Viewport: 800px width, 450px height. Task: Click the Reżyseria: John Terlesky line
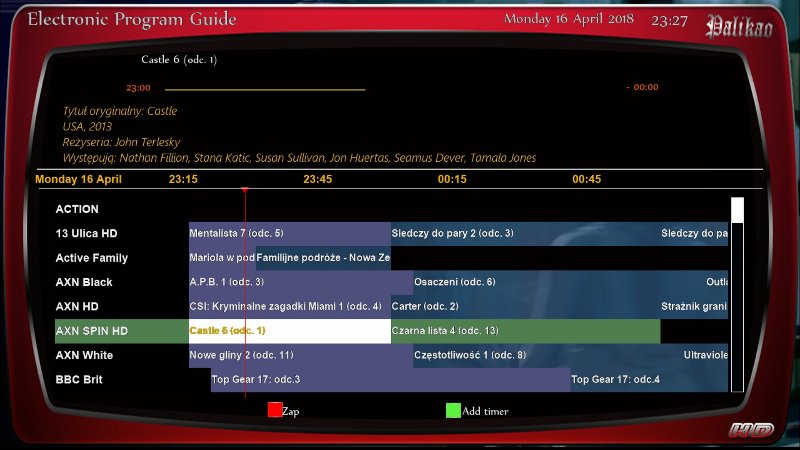(121, 142)
